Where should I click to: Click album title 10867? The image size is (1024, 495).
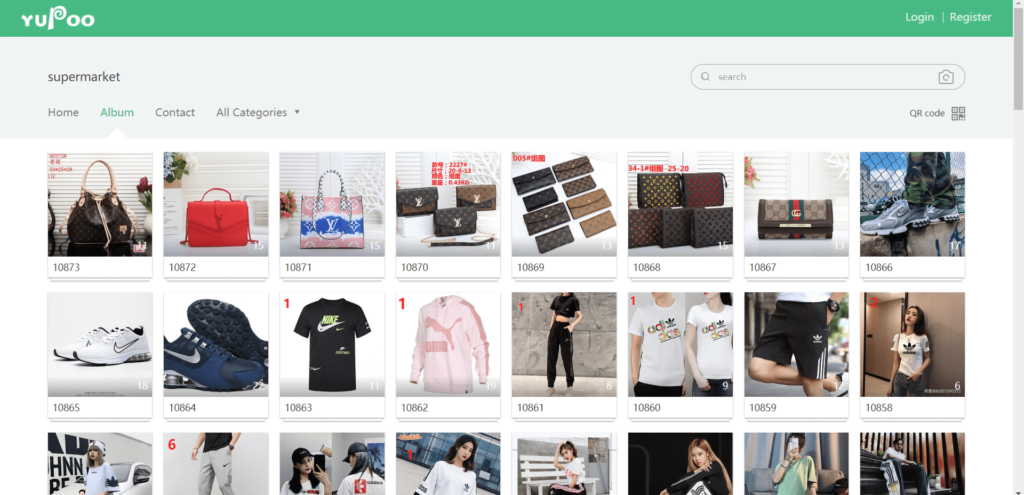point(763,268)
